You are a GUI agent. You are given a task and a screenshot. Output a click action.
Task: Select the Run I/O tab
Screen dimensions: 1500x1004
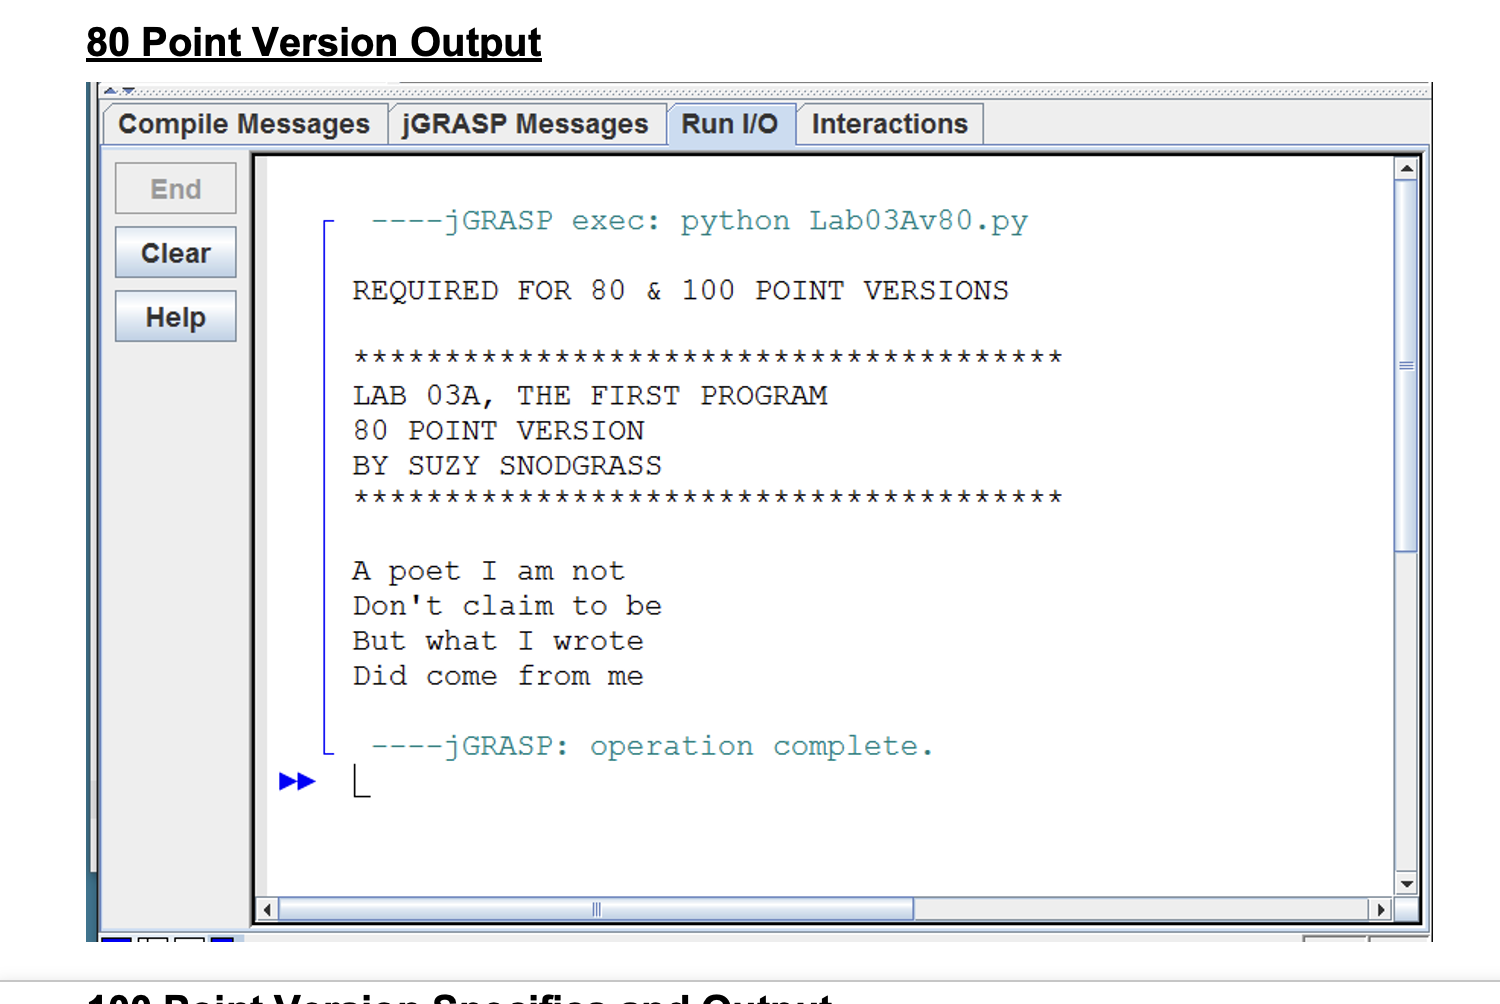pos(731,123)
